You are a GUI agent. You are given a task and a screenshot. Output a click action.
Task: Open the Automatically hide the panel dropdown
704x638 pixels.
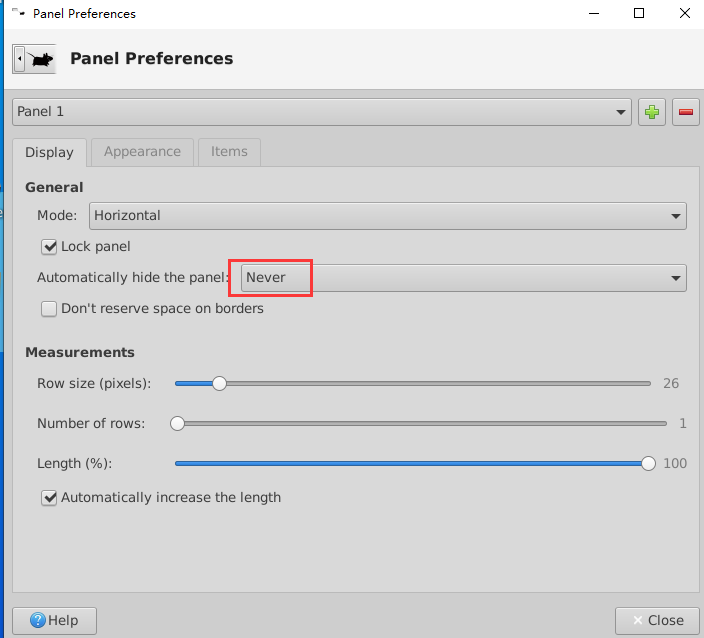pos(464,277)
